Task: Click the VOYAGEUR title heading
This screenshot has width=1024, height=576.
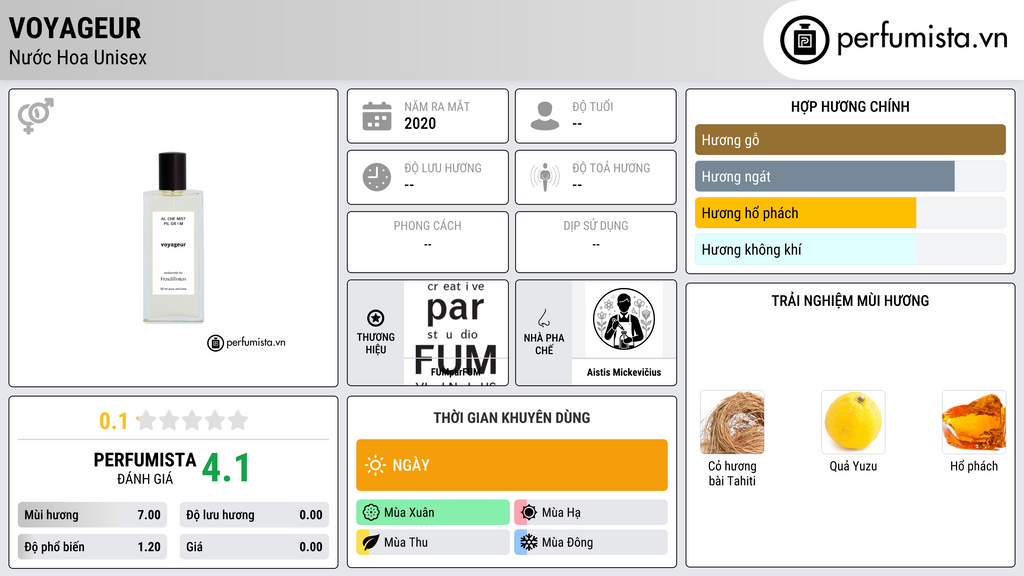Action: tap(74, 28)
